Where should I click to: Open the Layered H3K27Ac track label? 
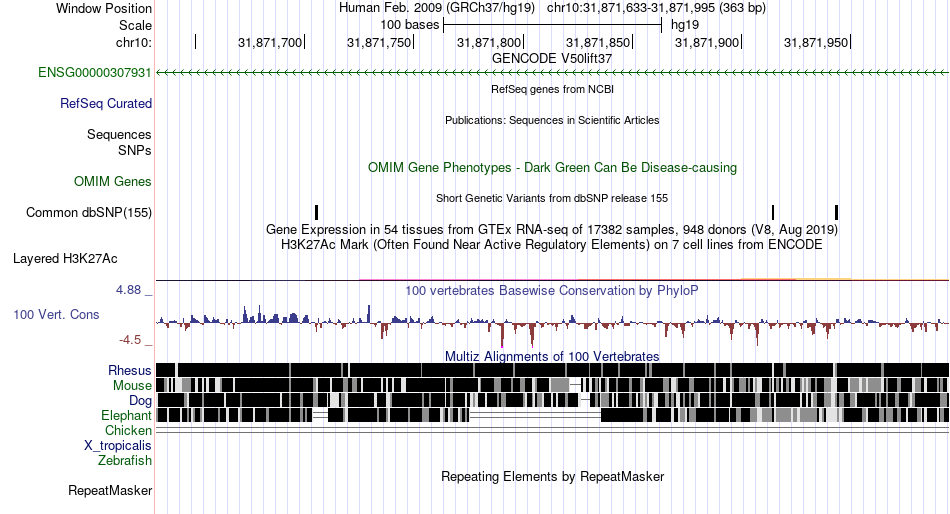(65, 259)
